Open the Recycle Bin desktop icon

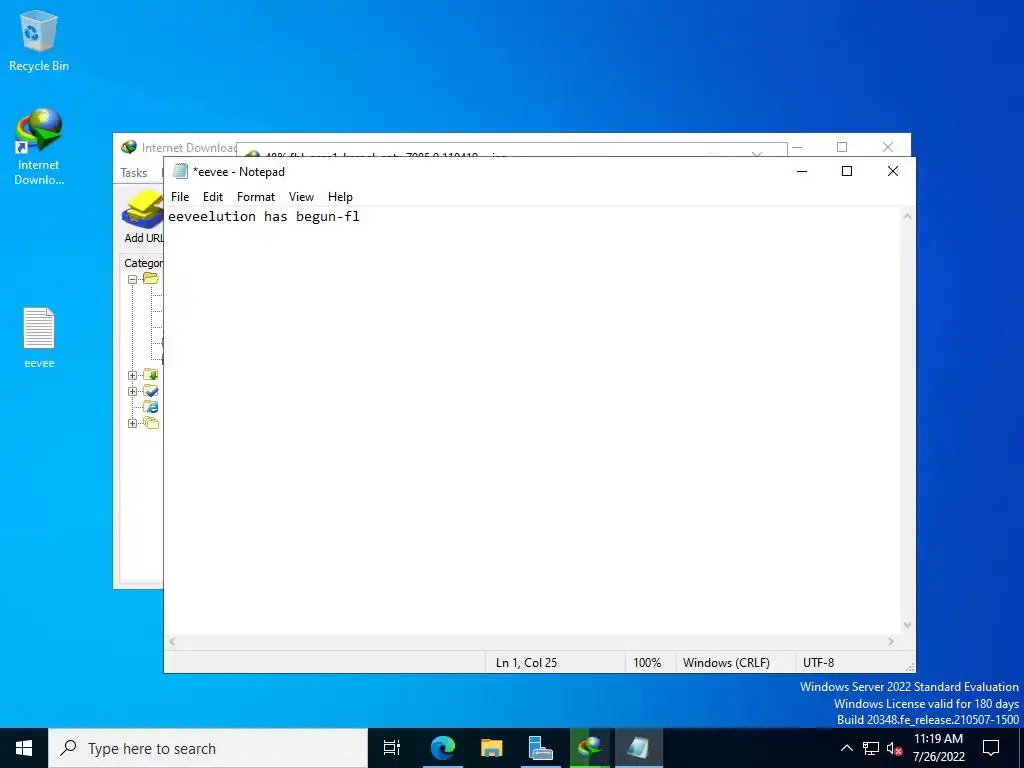point(39,40)
